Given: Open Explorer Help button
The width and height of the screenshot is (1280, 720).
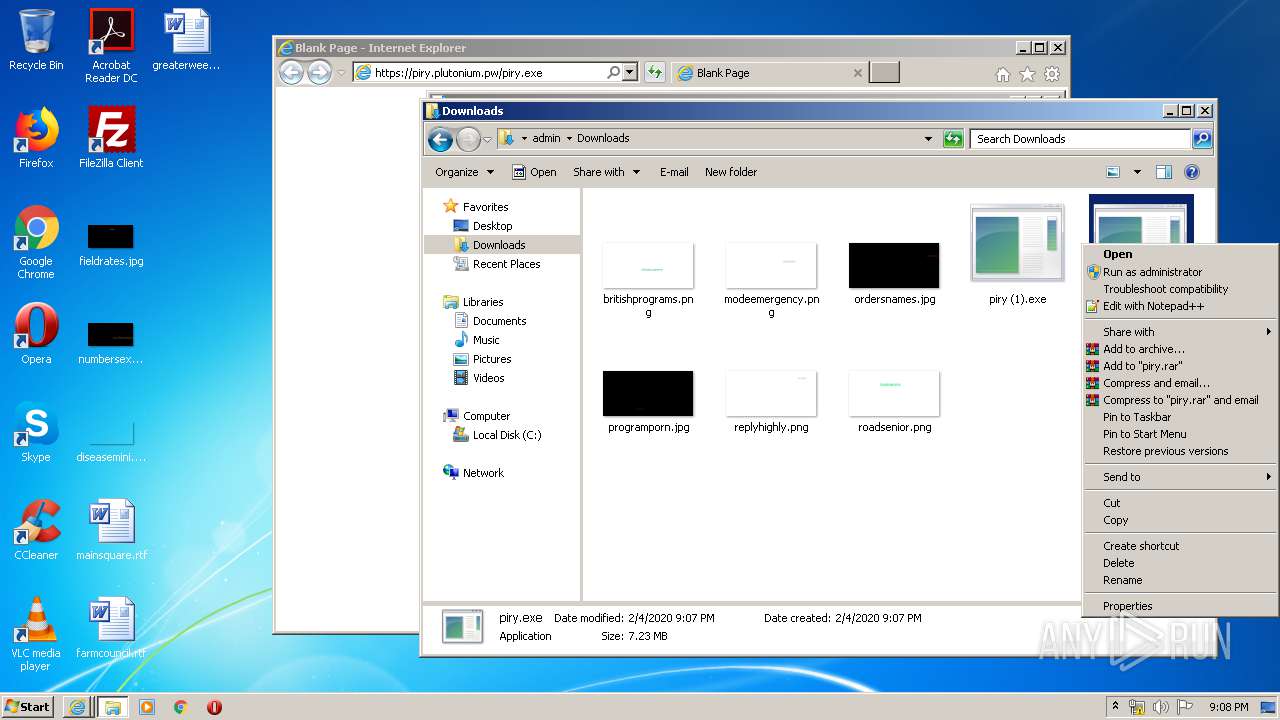Looking at the screenshot, I should (x=1192, y=172).
